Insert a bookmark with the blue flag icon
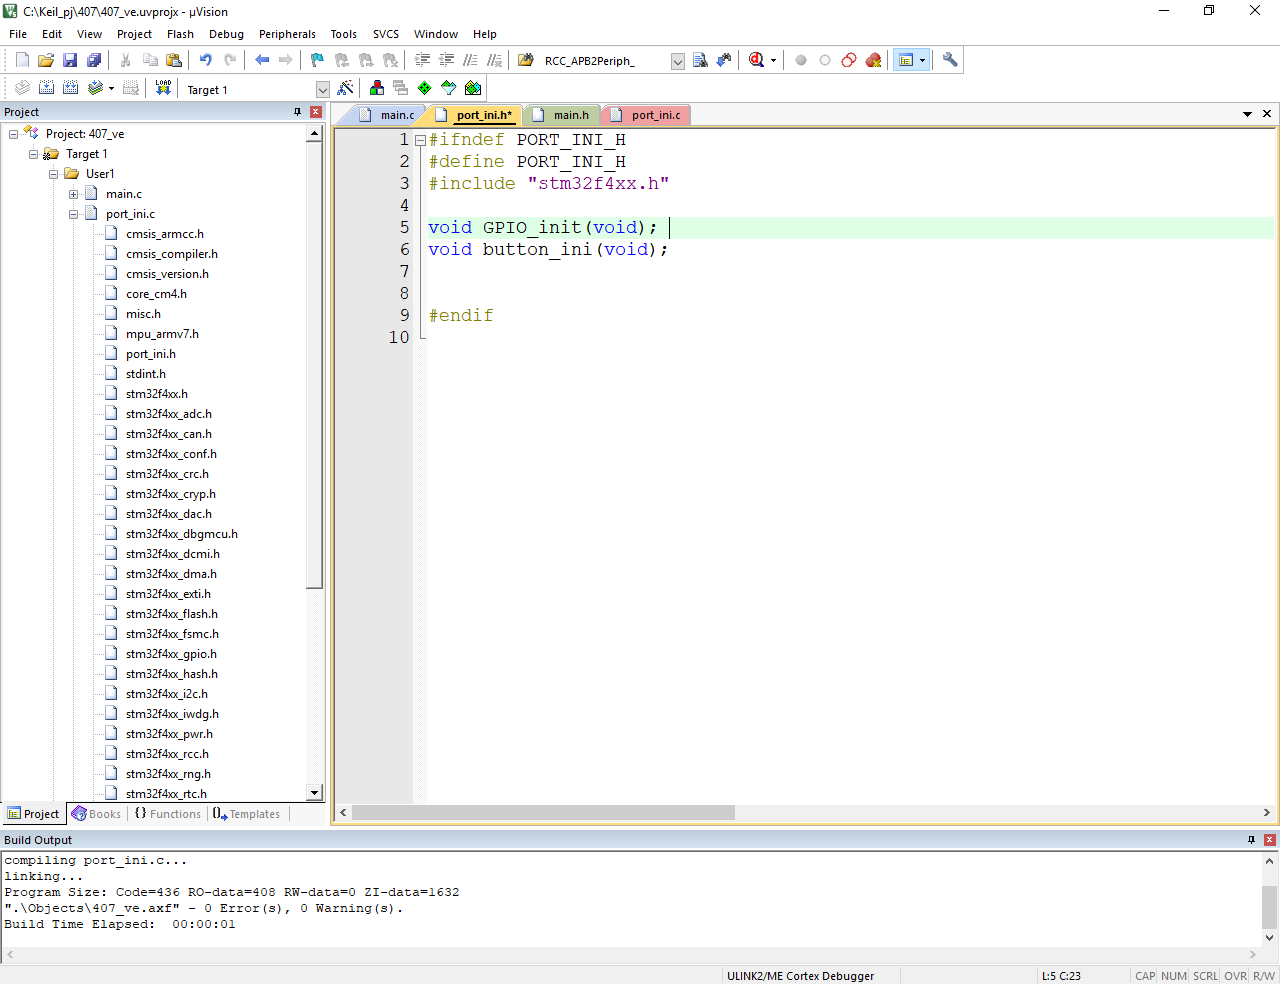 click(x=318, y=60)
